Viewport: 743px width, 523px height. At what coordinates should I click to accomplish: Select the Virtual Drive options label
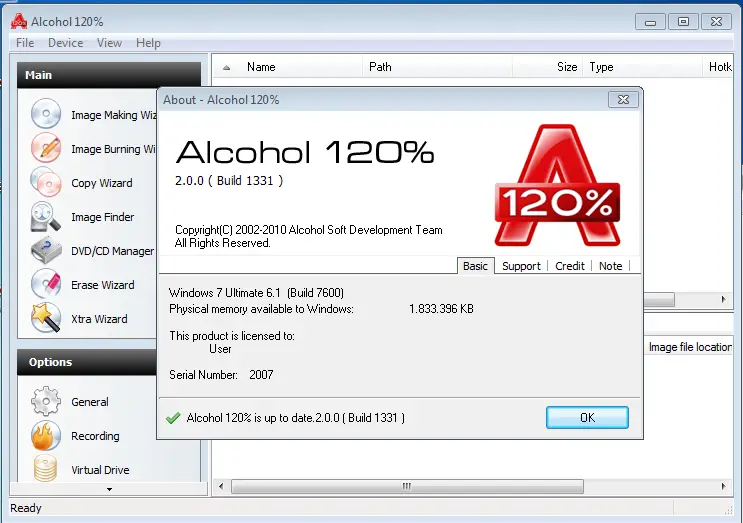click(x=100, y=470)
